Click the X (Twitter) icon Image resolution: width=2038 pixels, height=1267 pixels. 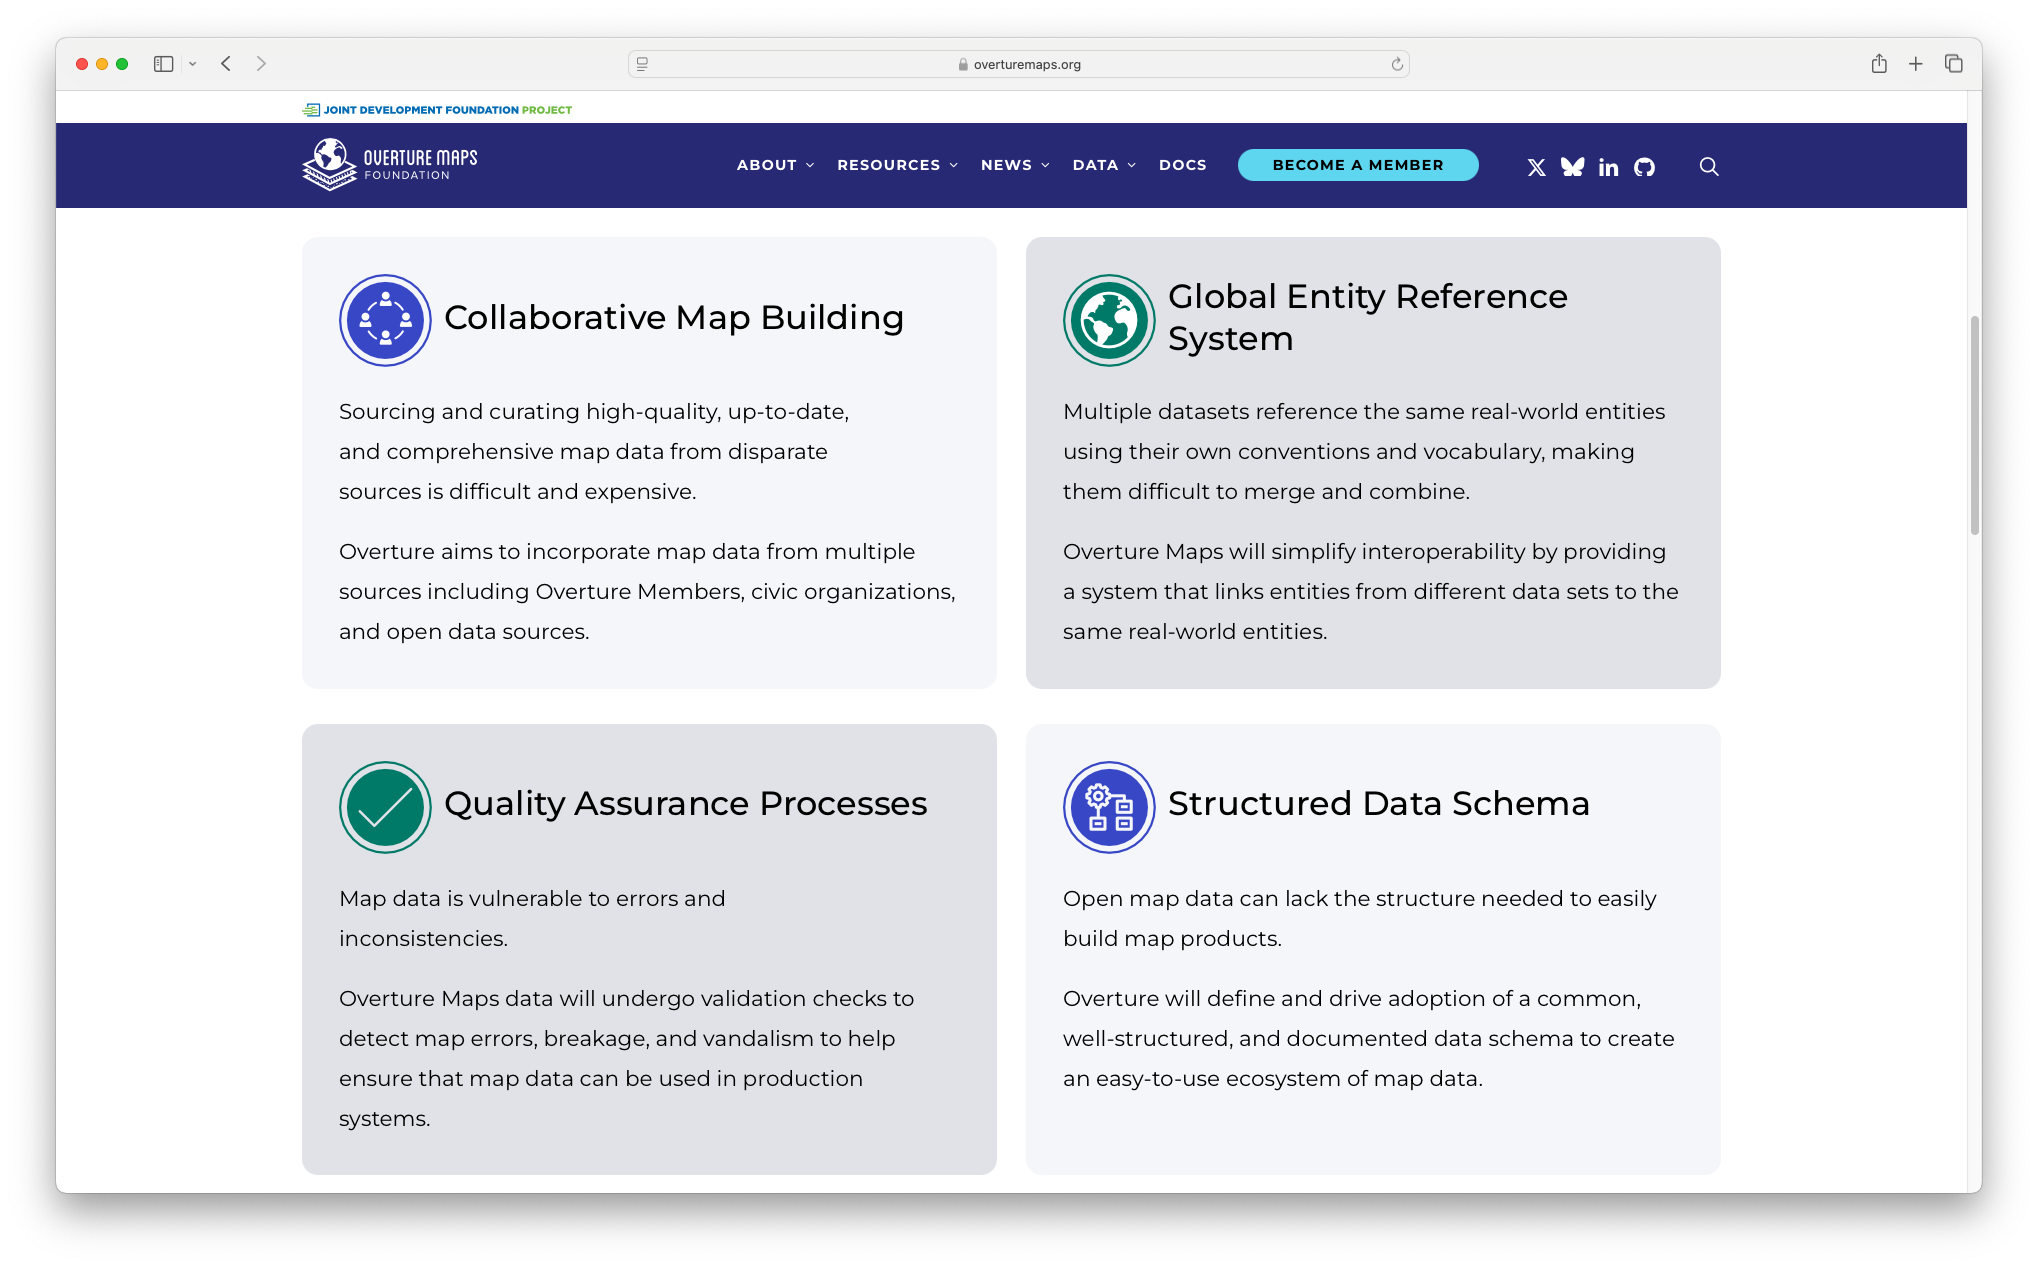click(x=1537, y=166)
